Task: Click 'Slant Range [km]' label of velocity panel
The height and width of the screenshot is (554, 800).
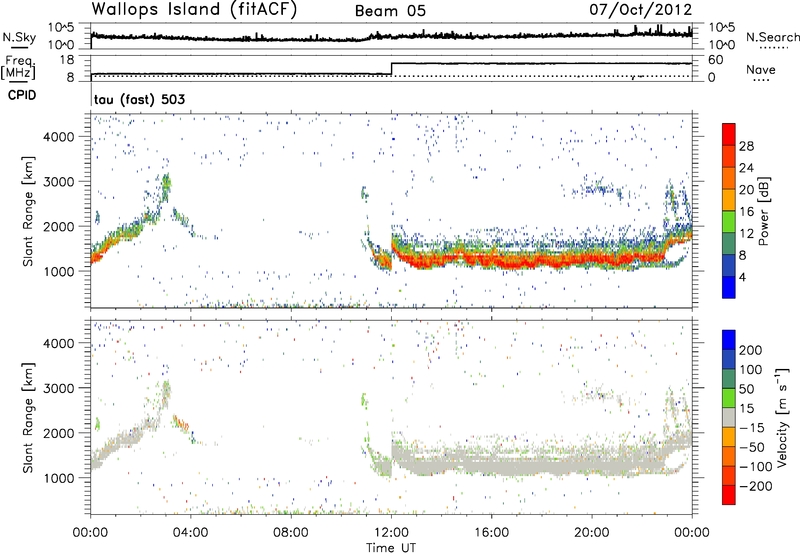Action: point(28,417)
